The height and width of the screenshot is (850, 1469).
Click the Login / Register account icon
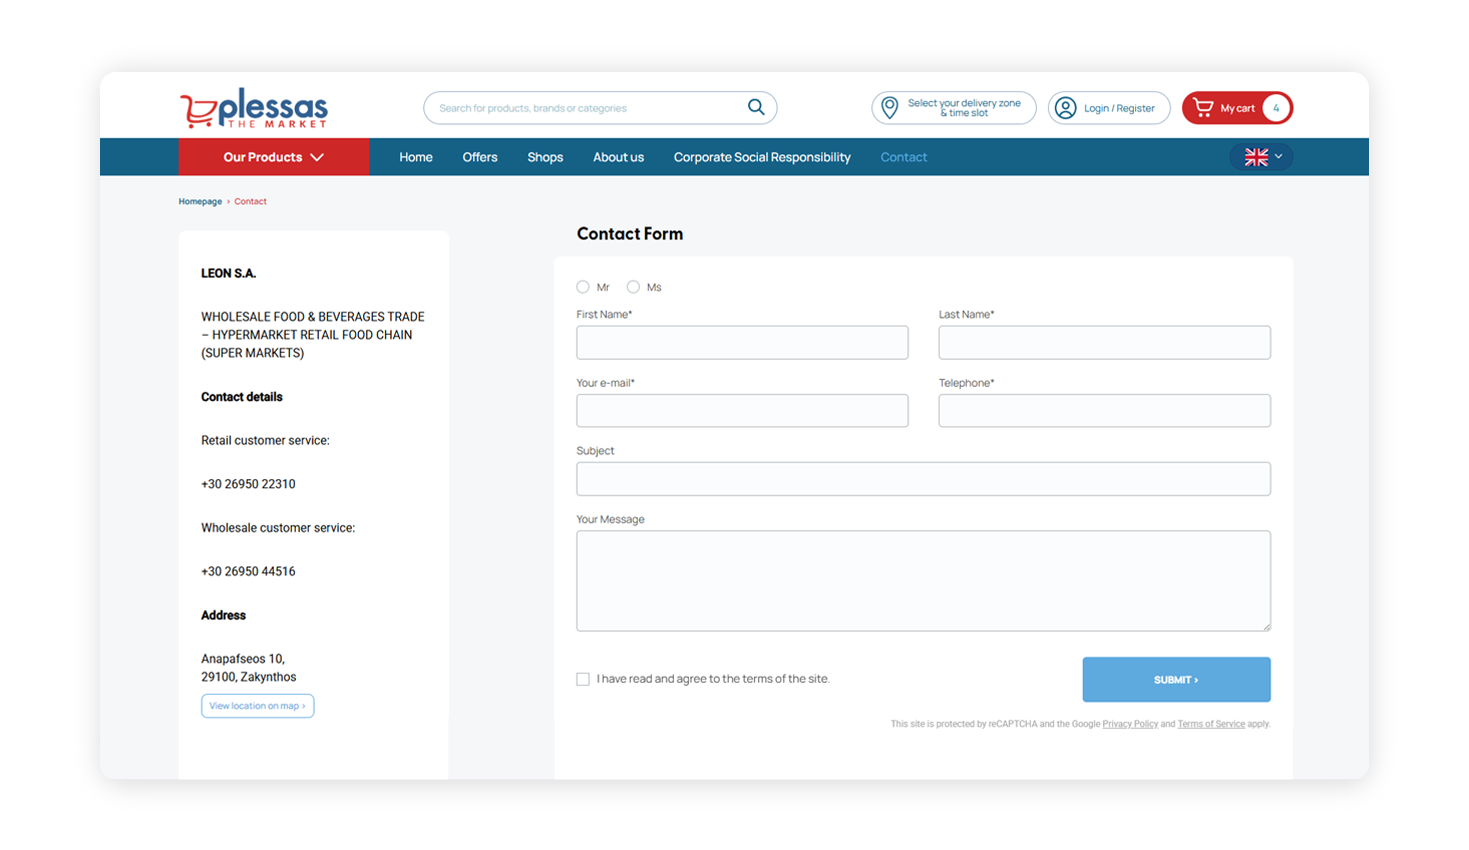[x=1064, y=107]
